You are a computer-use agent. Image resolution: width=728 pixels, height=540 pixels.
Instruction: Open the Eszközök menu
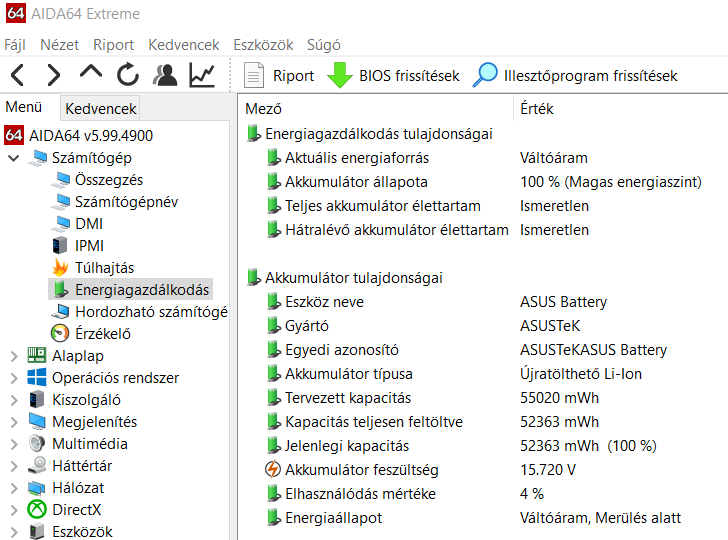tap(263, 45)
